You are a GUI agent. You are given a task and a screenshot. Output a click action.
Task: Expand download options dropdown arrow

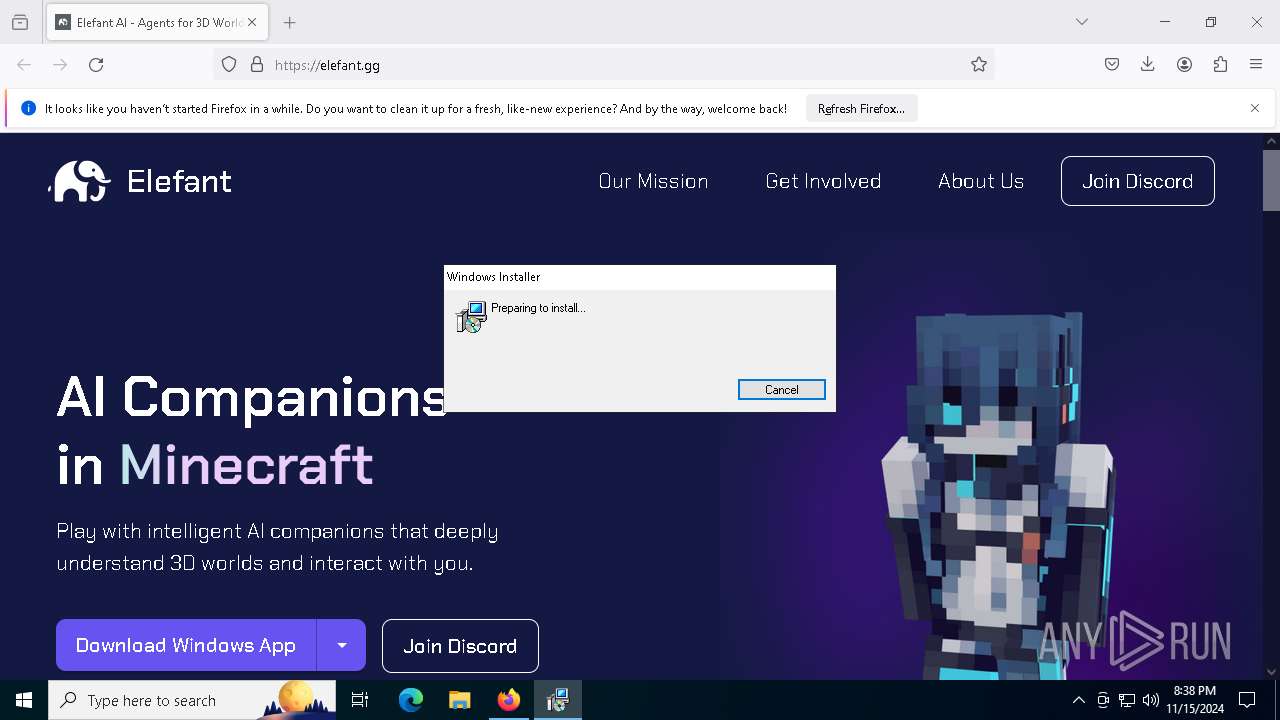[x=342, y=645]
